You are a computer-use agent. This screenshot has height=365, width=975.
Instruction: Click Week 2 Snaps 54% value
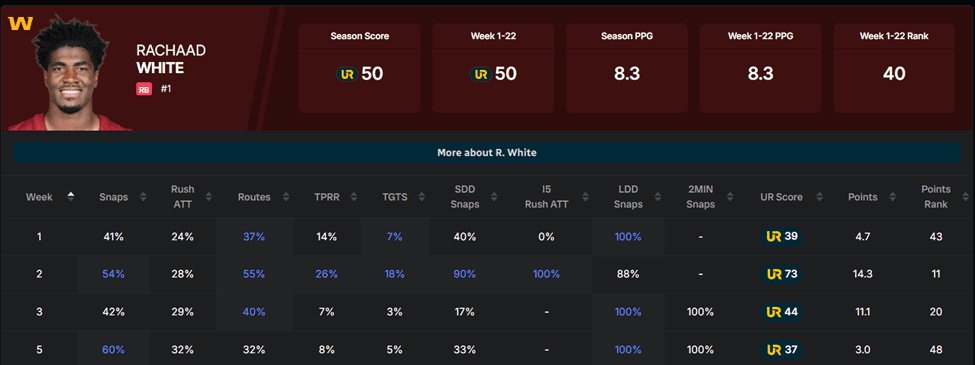pyautogui.click(x=113, y=274)
